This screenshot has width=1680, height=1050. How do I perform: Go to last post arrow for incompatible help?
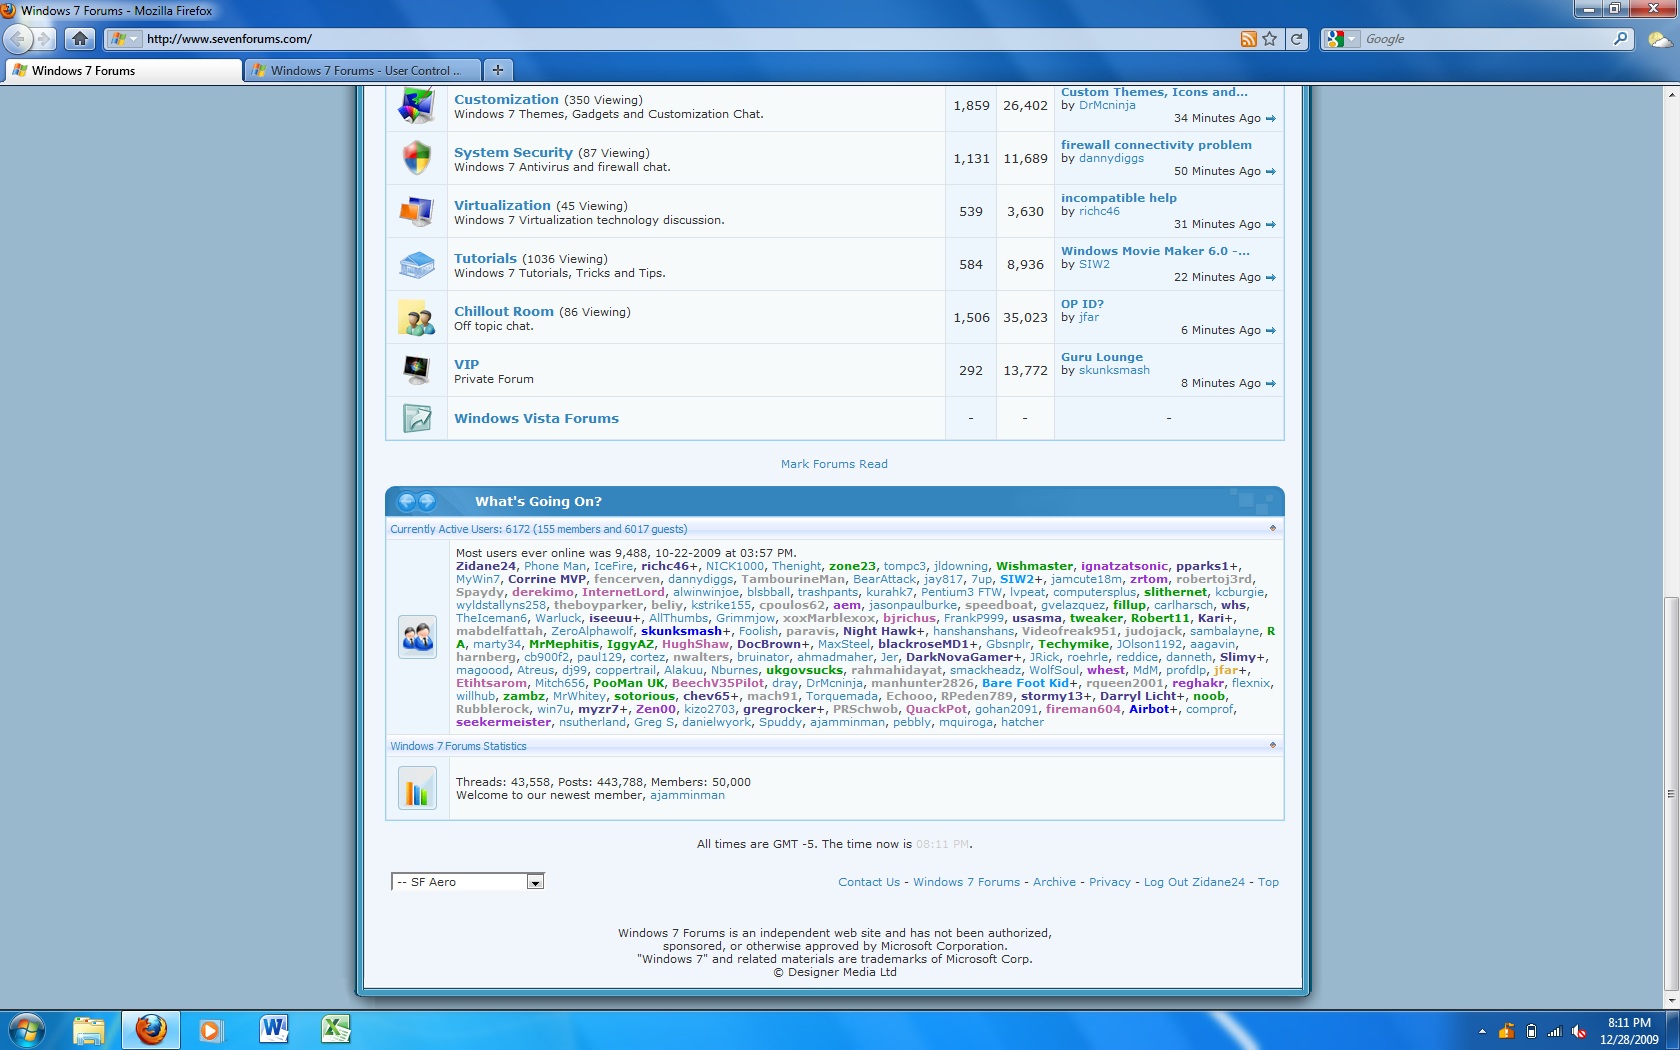1270,225
